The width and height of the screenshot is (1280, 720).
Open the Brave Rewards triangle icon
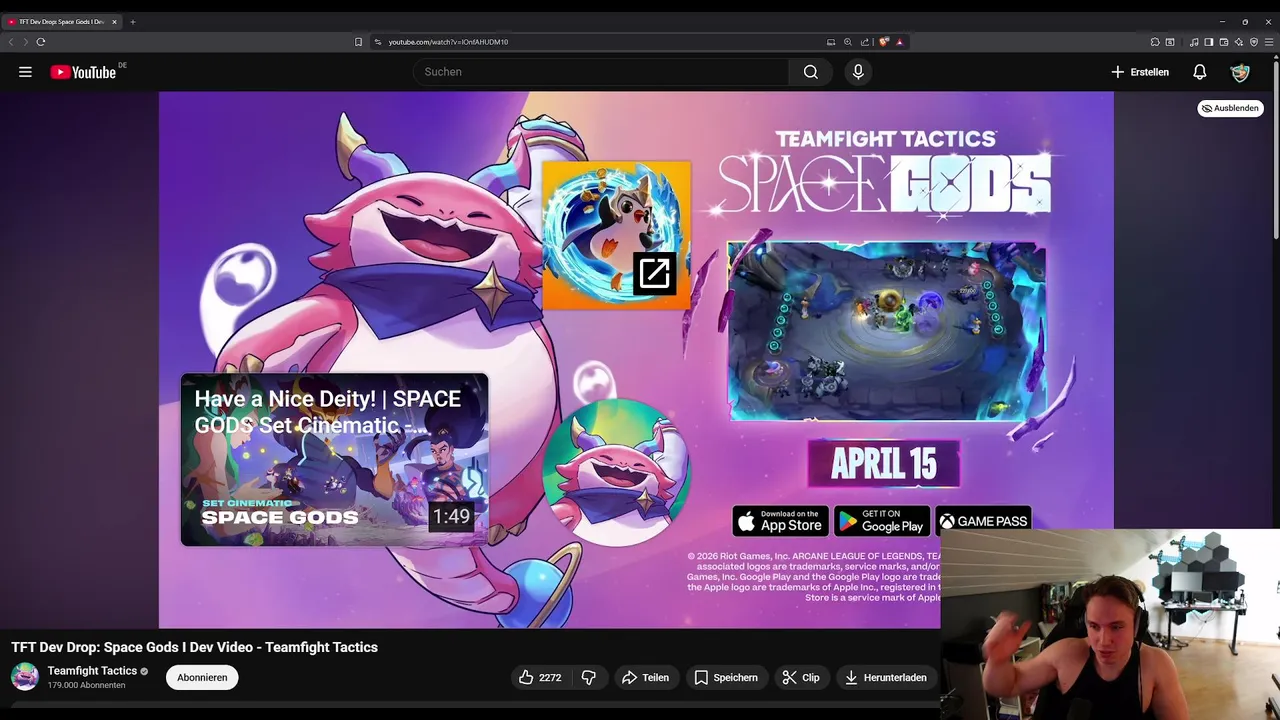click(x=900, y=42)
